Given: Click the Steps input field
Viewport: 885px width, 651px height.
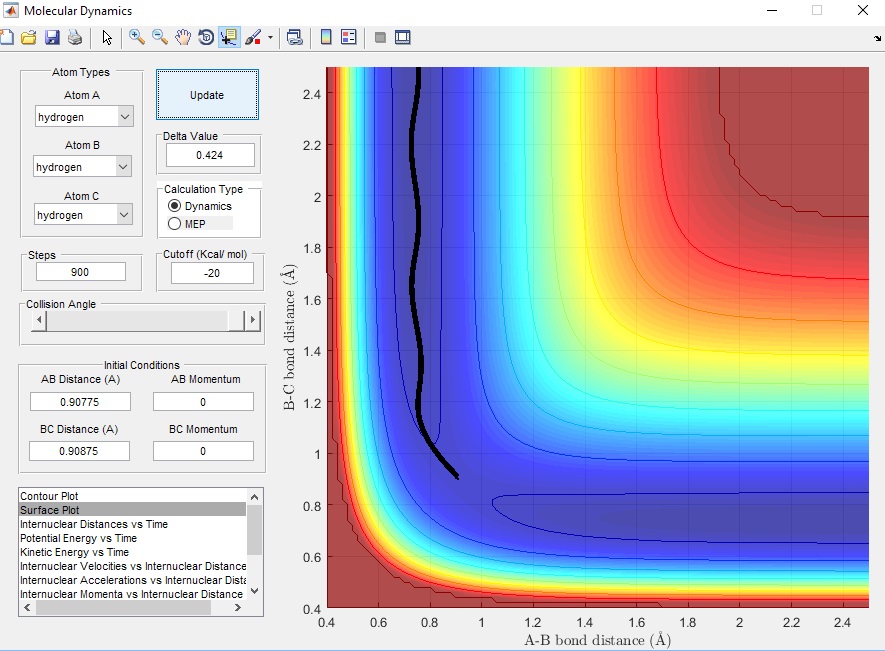Looking at the screenshot, I should point(81,272).
